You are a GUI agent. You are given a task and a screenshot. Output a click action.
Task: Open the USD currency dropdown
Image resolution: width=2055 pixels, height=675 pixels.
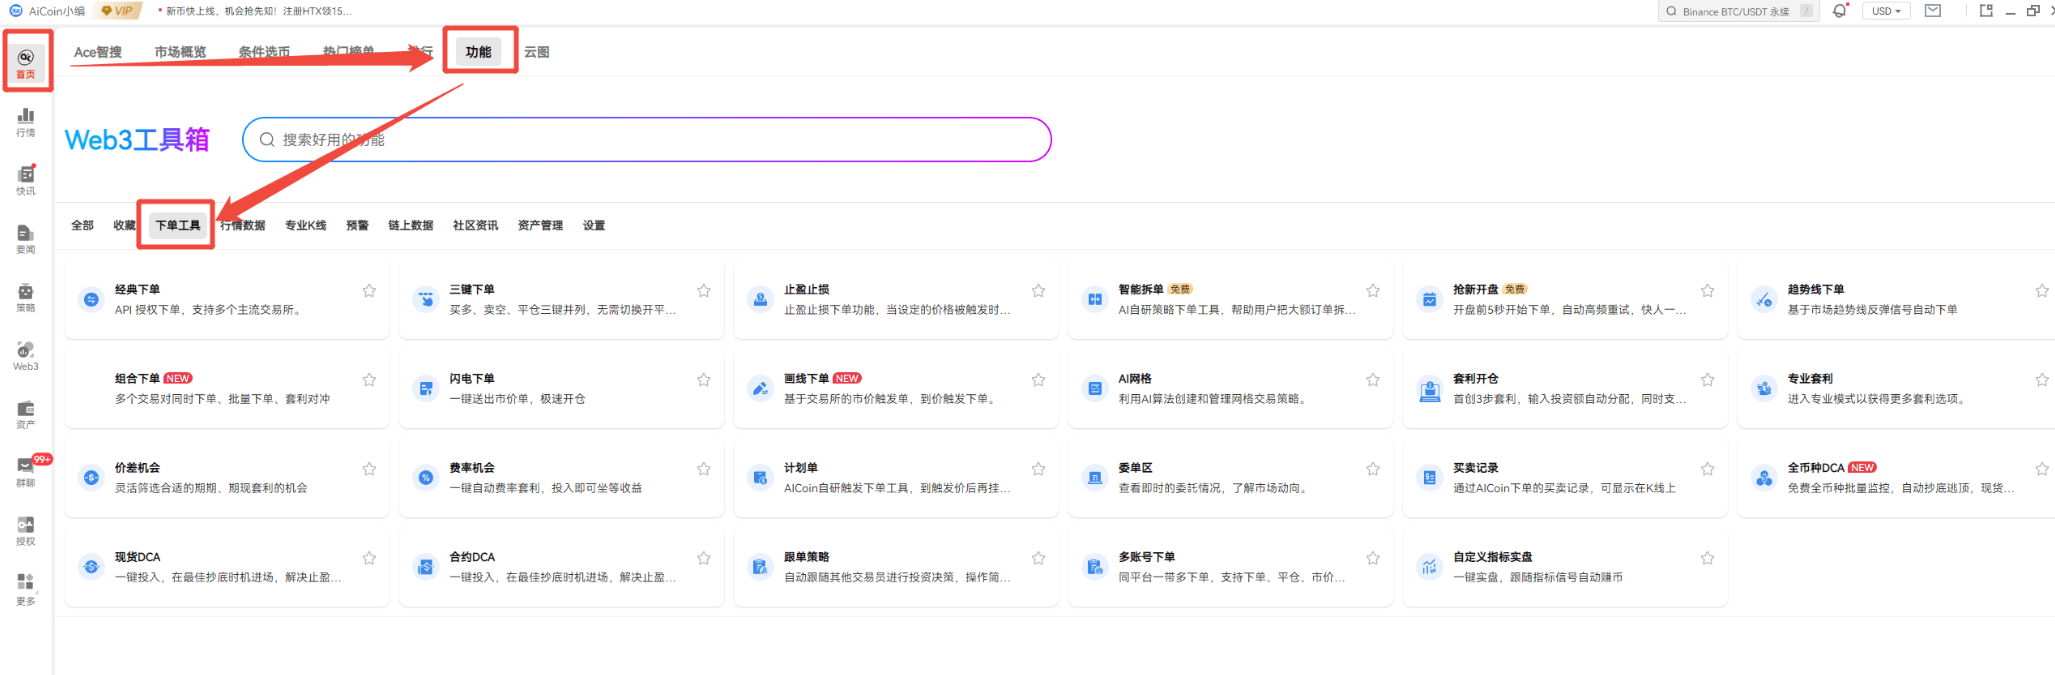[1886, 11]
